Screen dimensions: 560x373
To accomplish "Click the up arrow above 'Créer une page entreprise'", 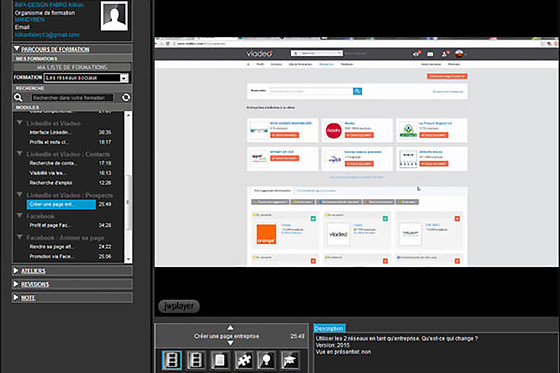I will 230,328.
